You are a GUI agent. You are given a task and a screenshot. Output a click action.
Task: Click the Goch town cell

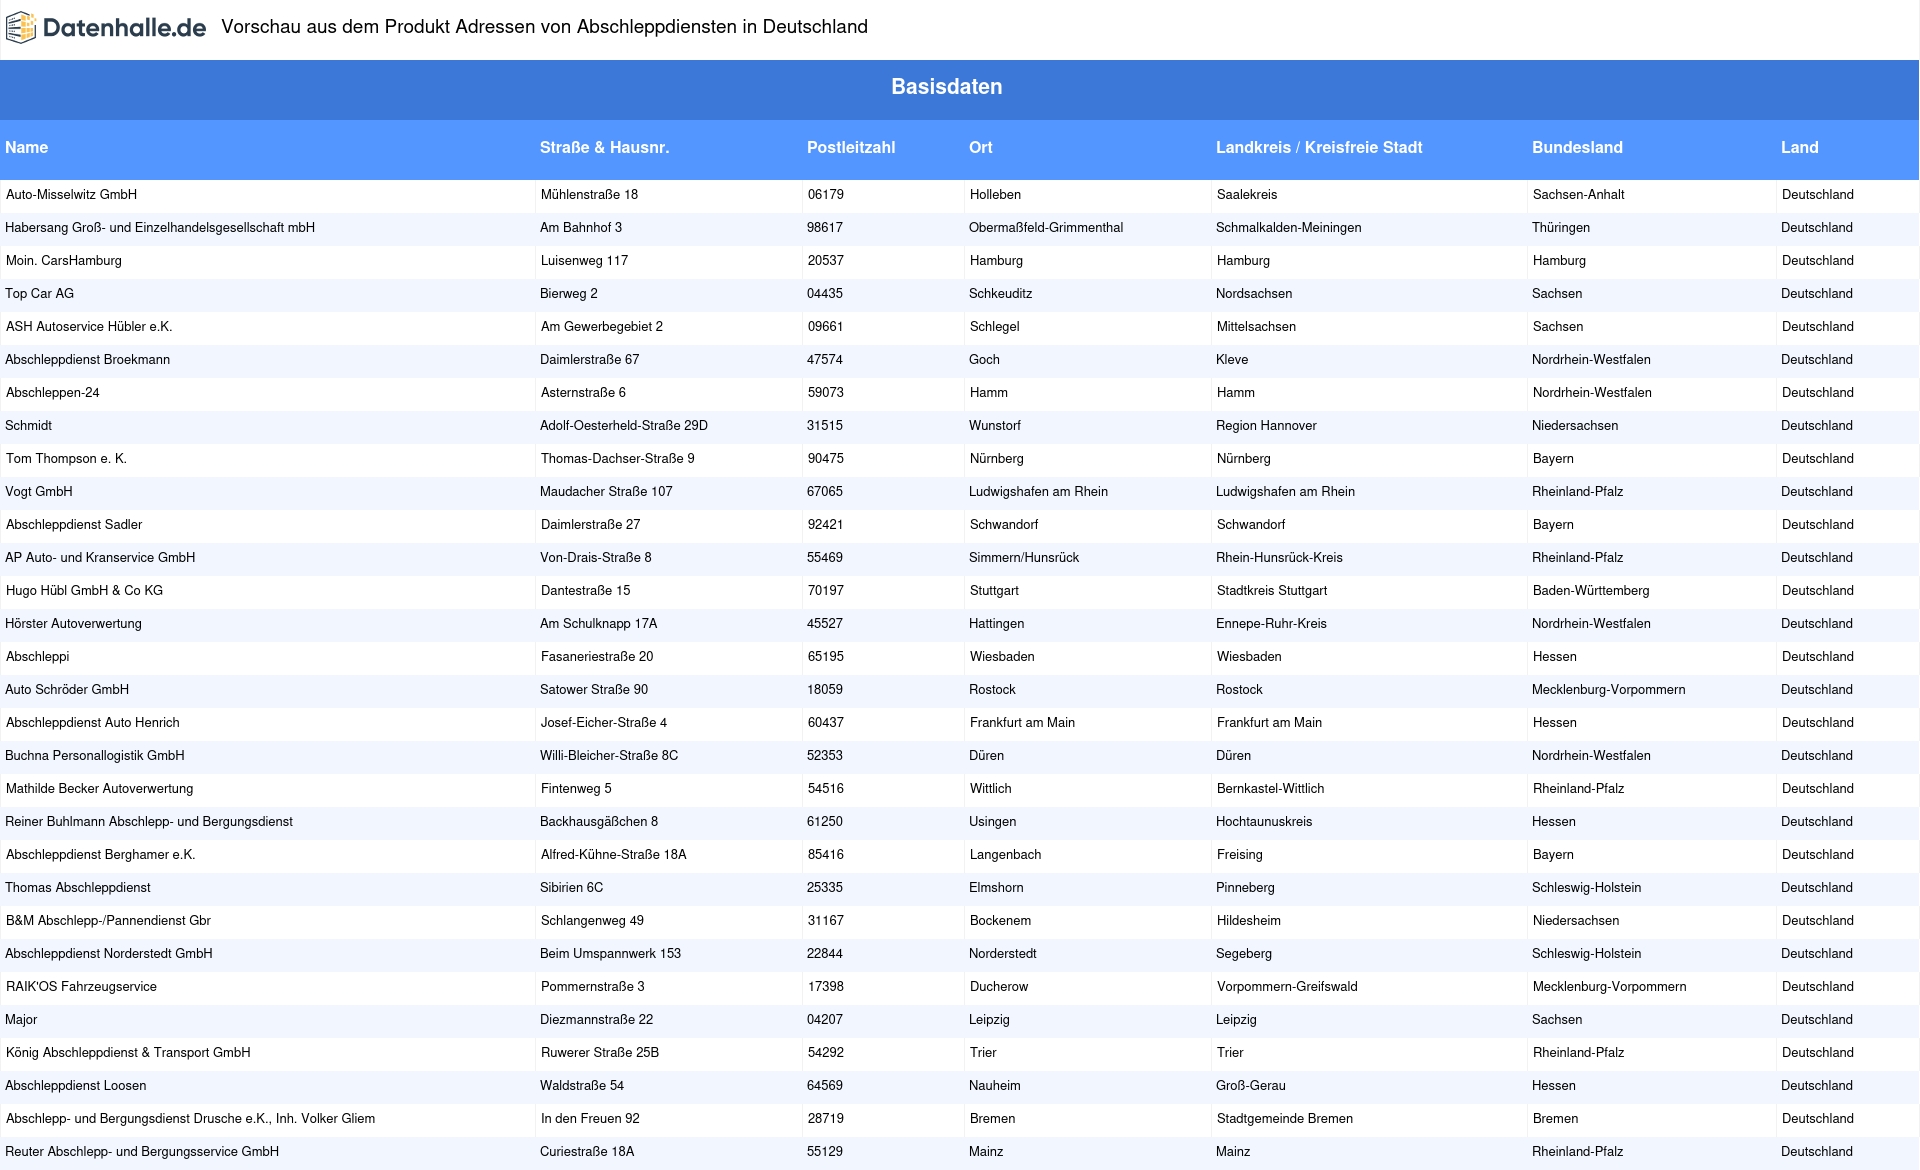[x=984, y=360]
